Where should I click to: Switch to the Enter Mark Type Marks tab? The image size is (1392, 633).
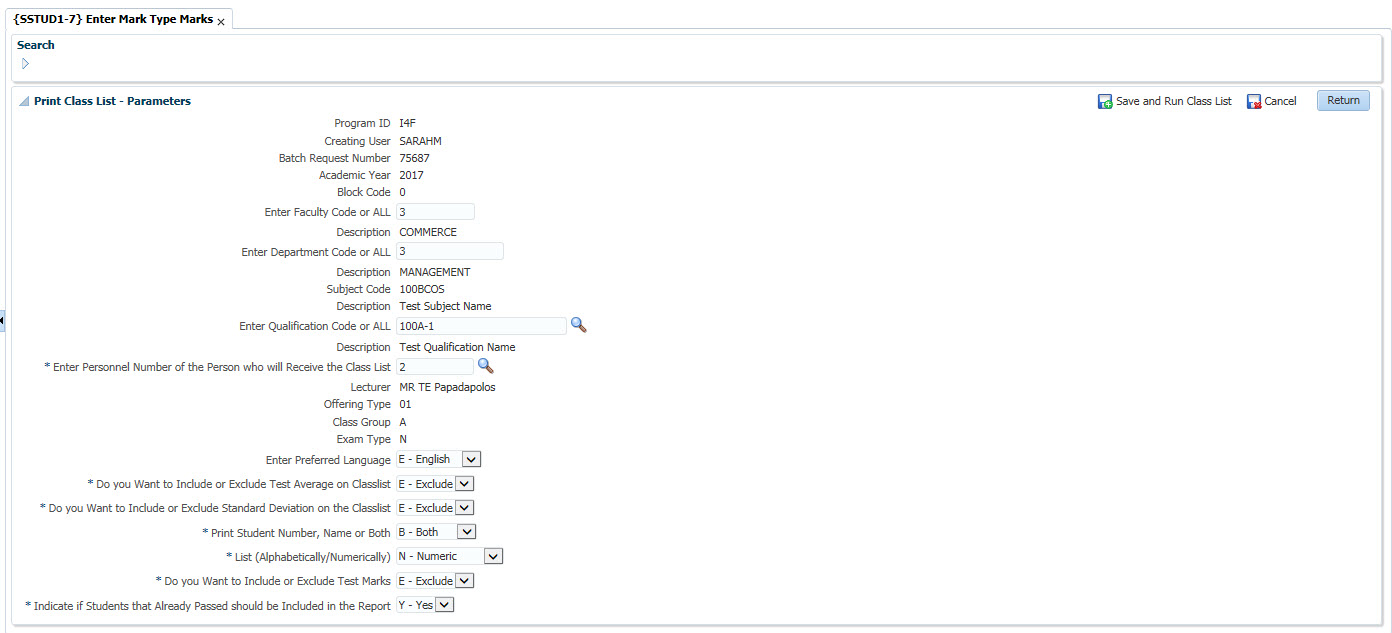tap(115, 18)
